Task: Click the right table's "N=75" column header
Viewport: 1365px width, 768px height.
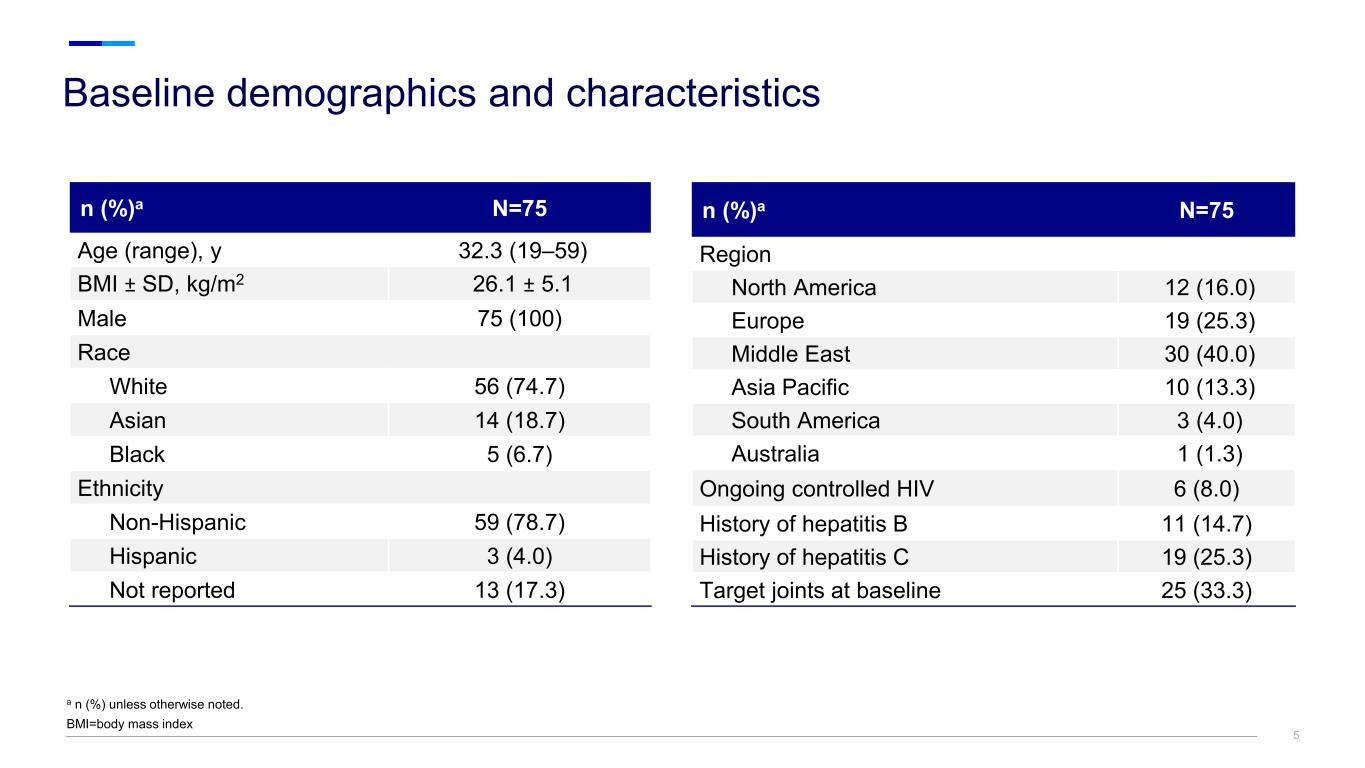Action: point(1206,210)
